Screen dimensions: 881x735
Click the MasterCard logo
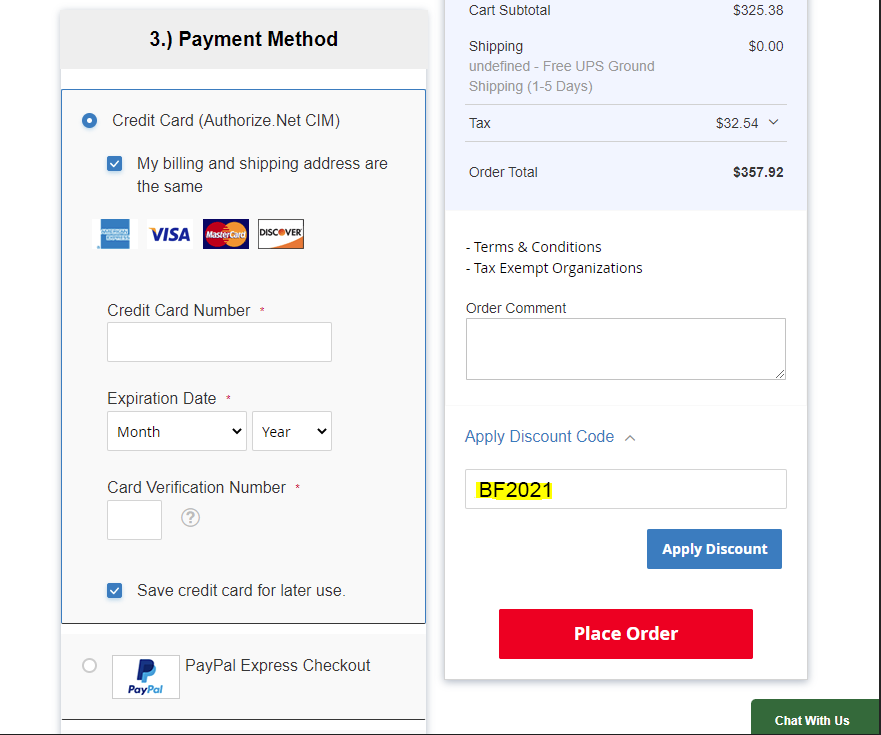pos(225,234)
